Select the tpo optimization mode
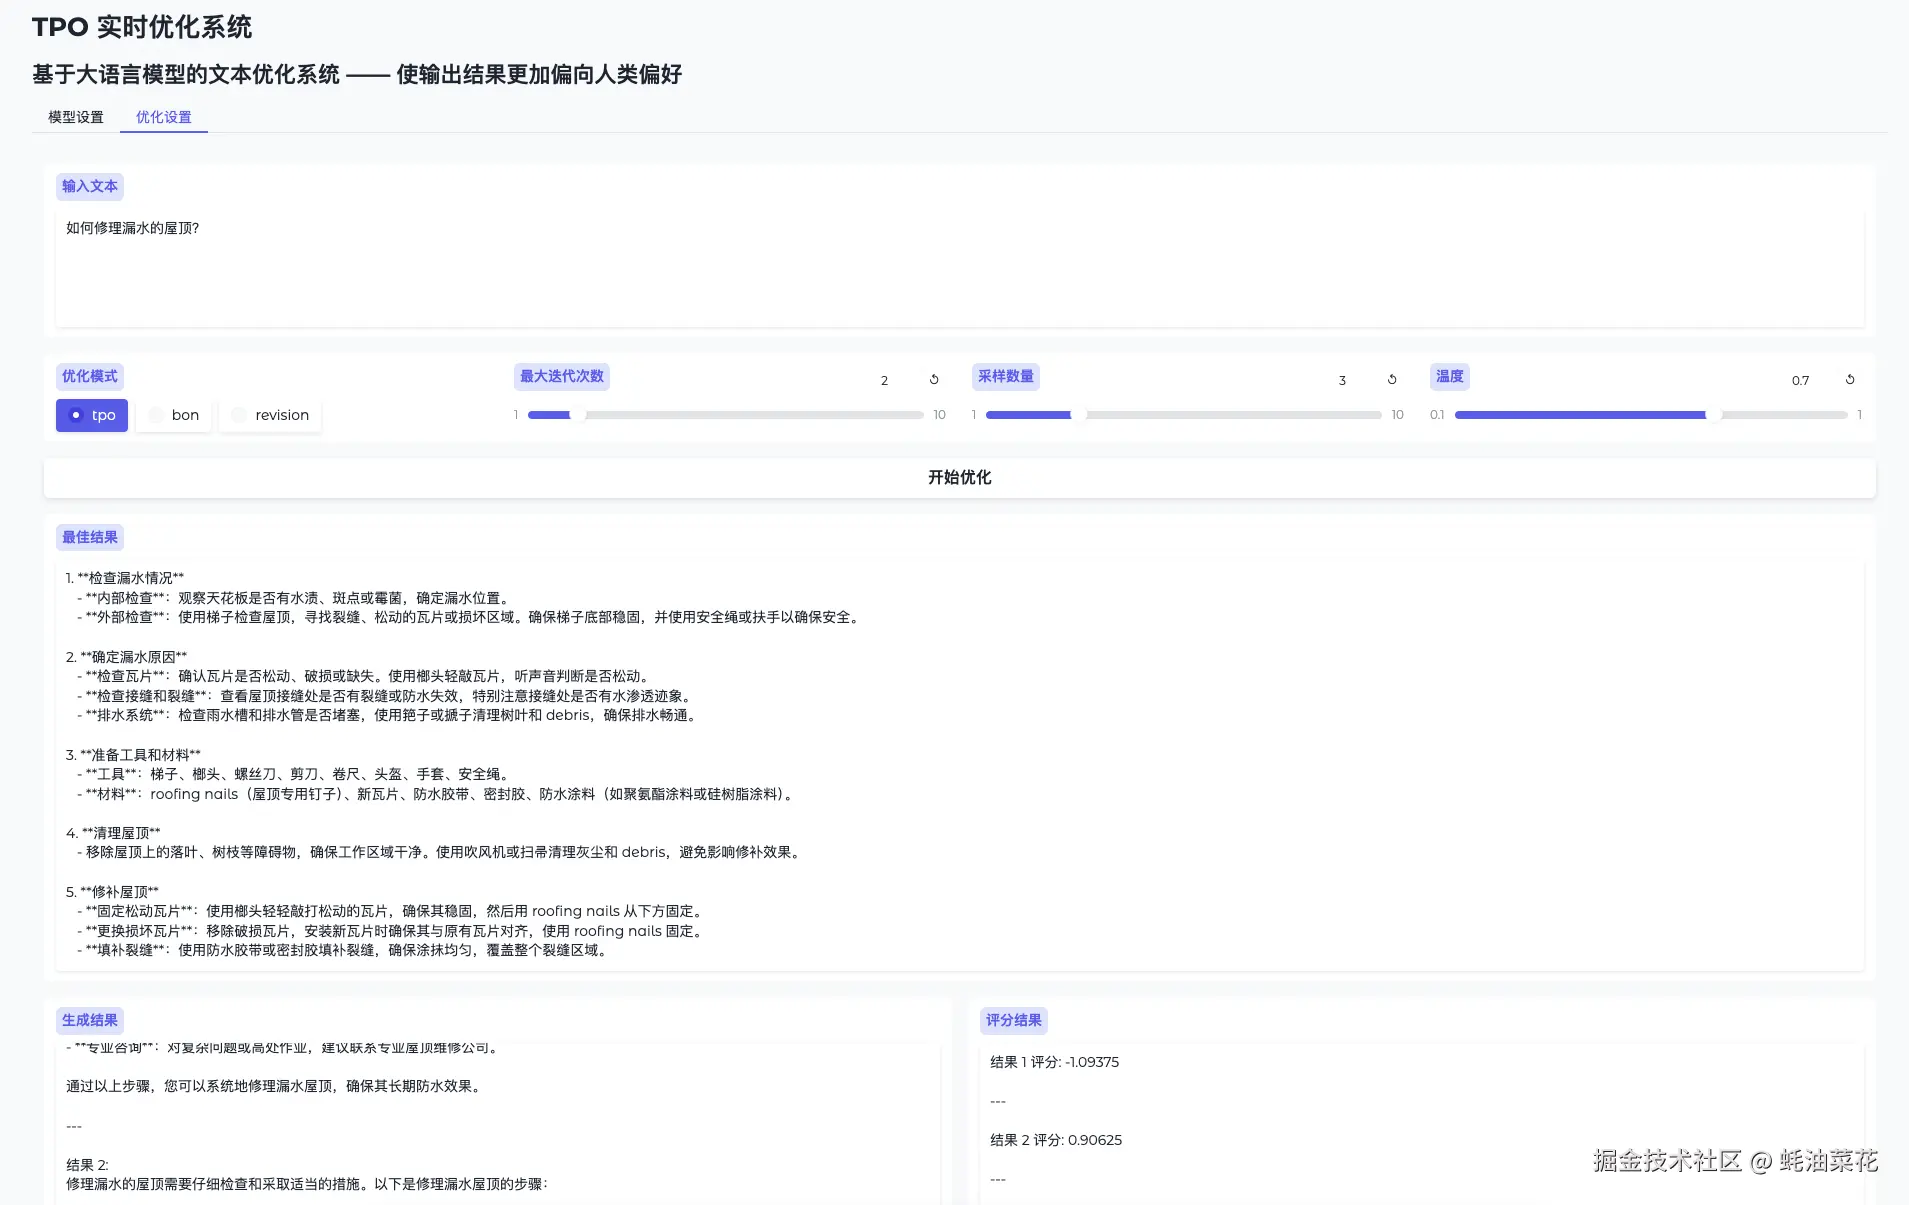 (92, 415)
